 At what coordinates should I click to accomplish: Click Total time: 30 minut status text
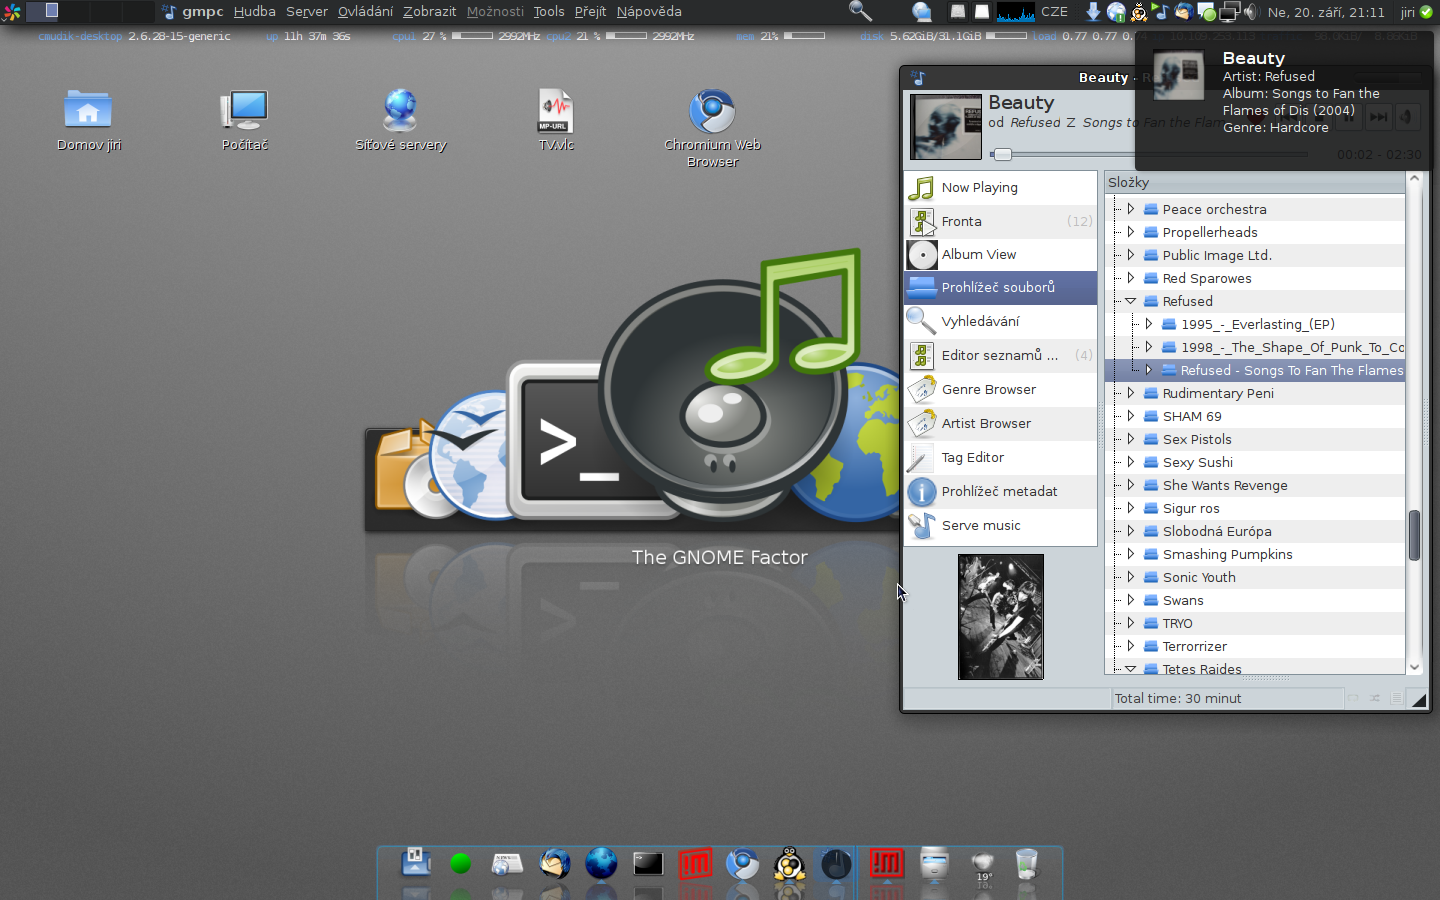[1178, 698]
